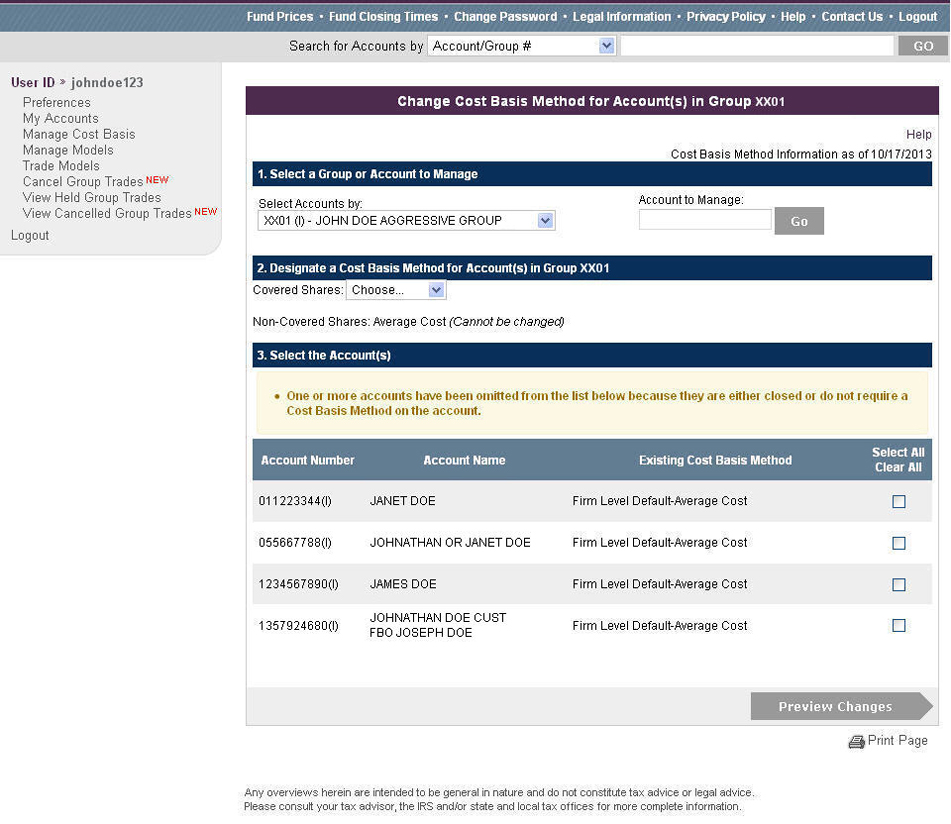Screen dimensions: 951x824
Task: Click account number 011223344(I)
Action: tap(295, 501)
